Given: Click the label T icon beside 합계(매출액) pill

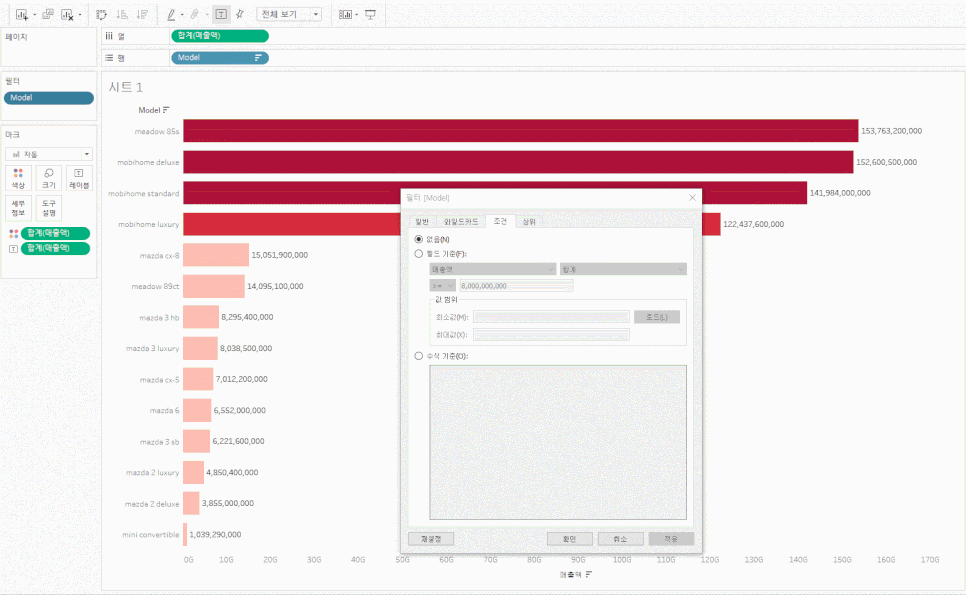Looking at the screenshot, I should [x=14, y=249].
